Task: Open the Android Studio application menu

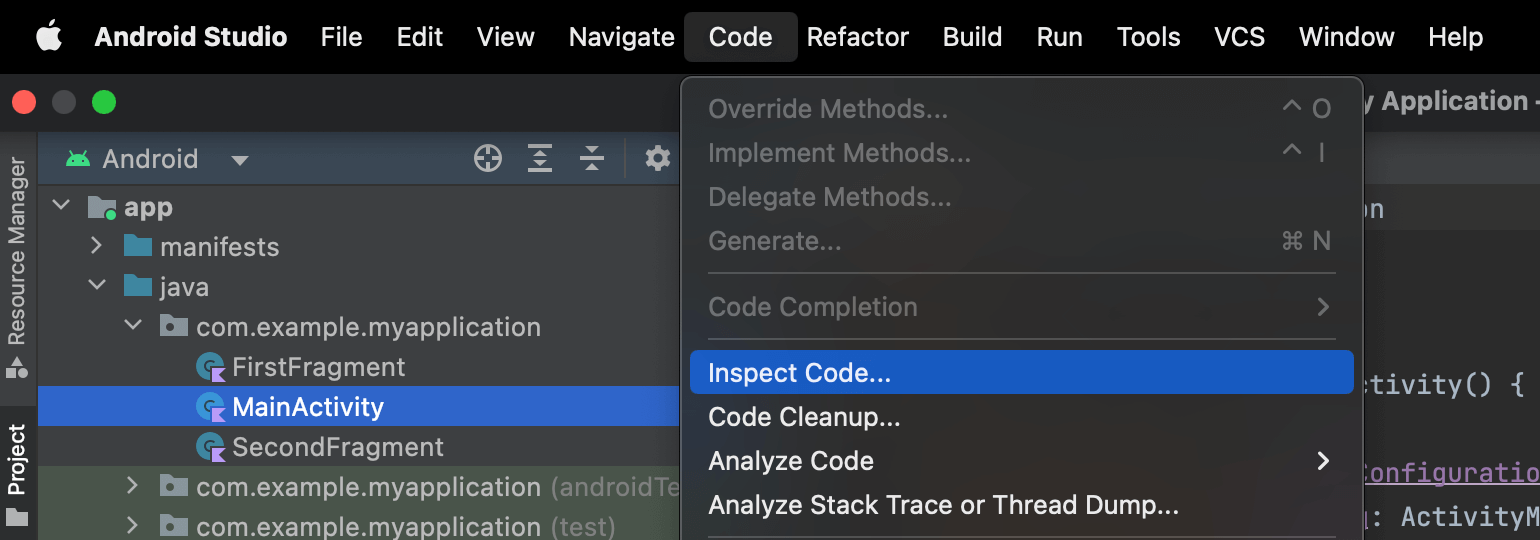Action: (x=191, y=37)
